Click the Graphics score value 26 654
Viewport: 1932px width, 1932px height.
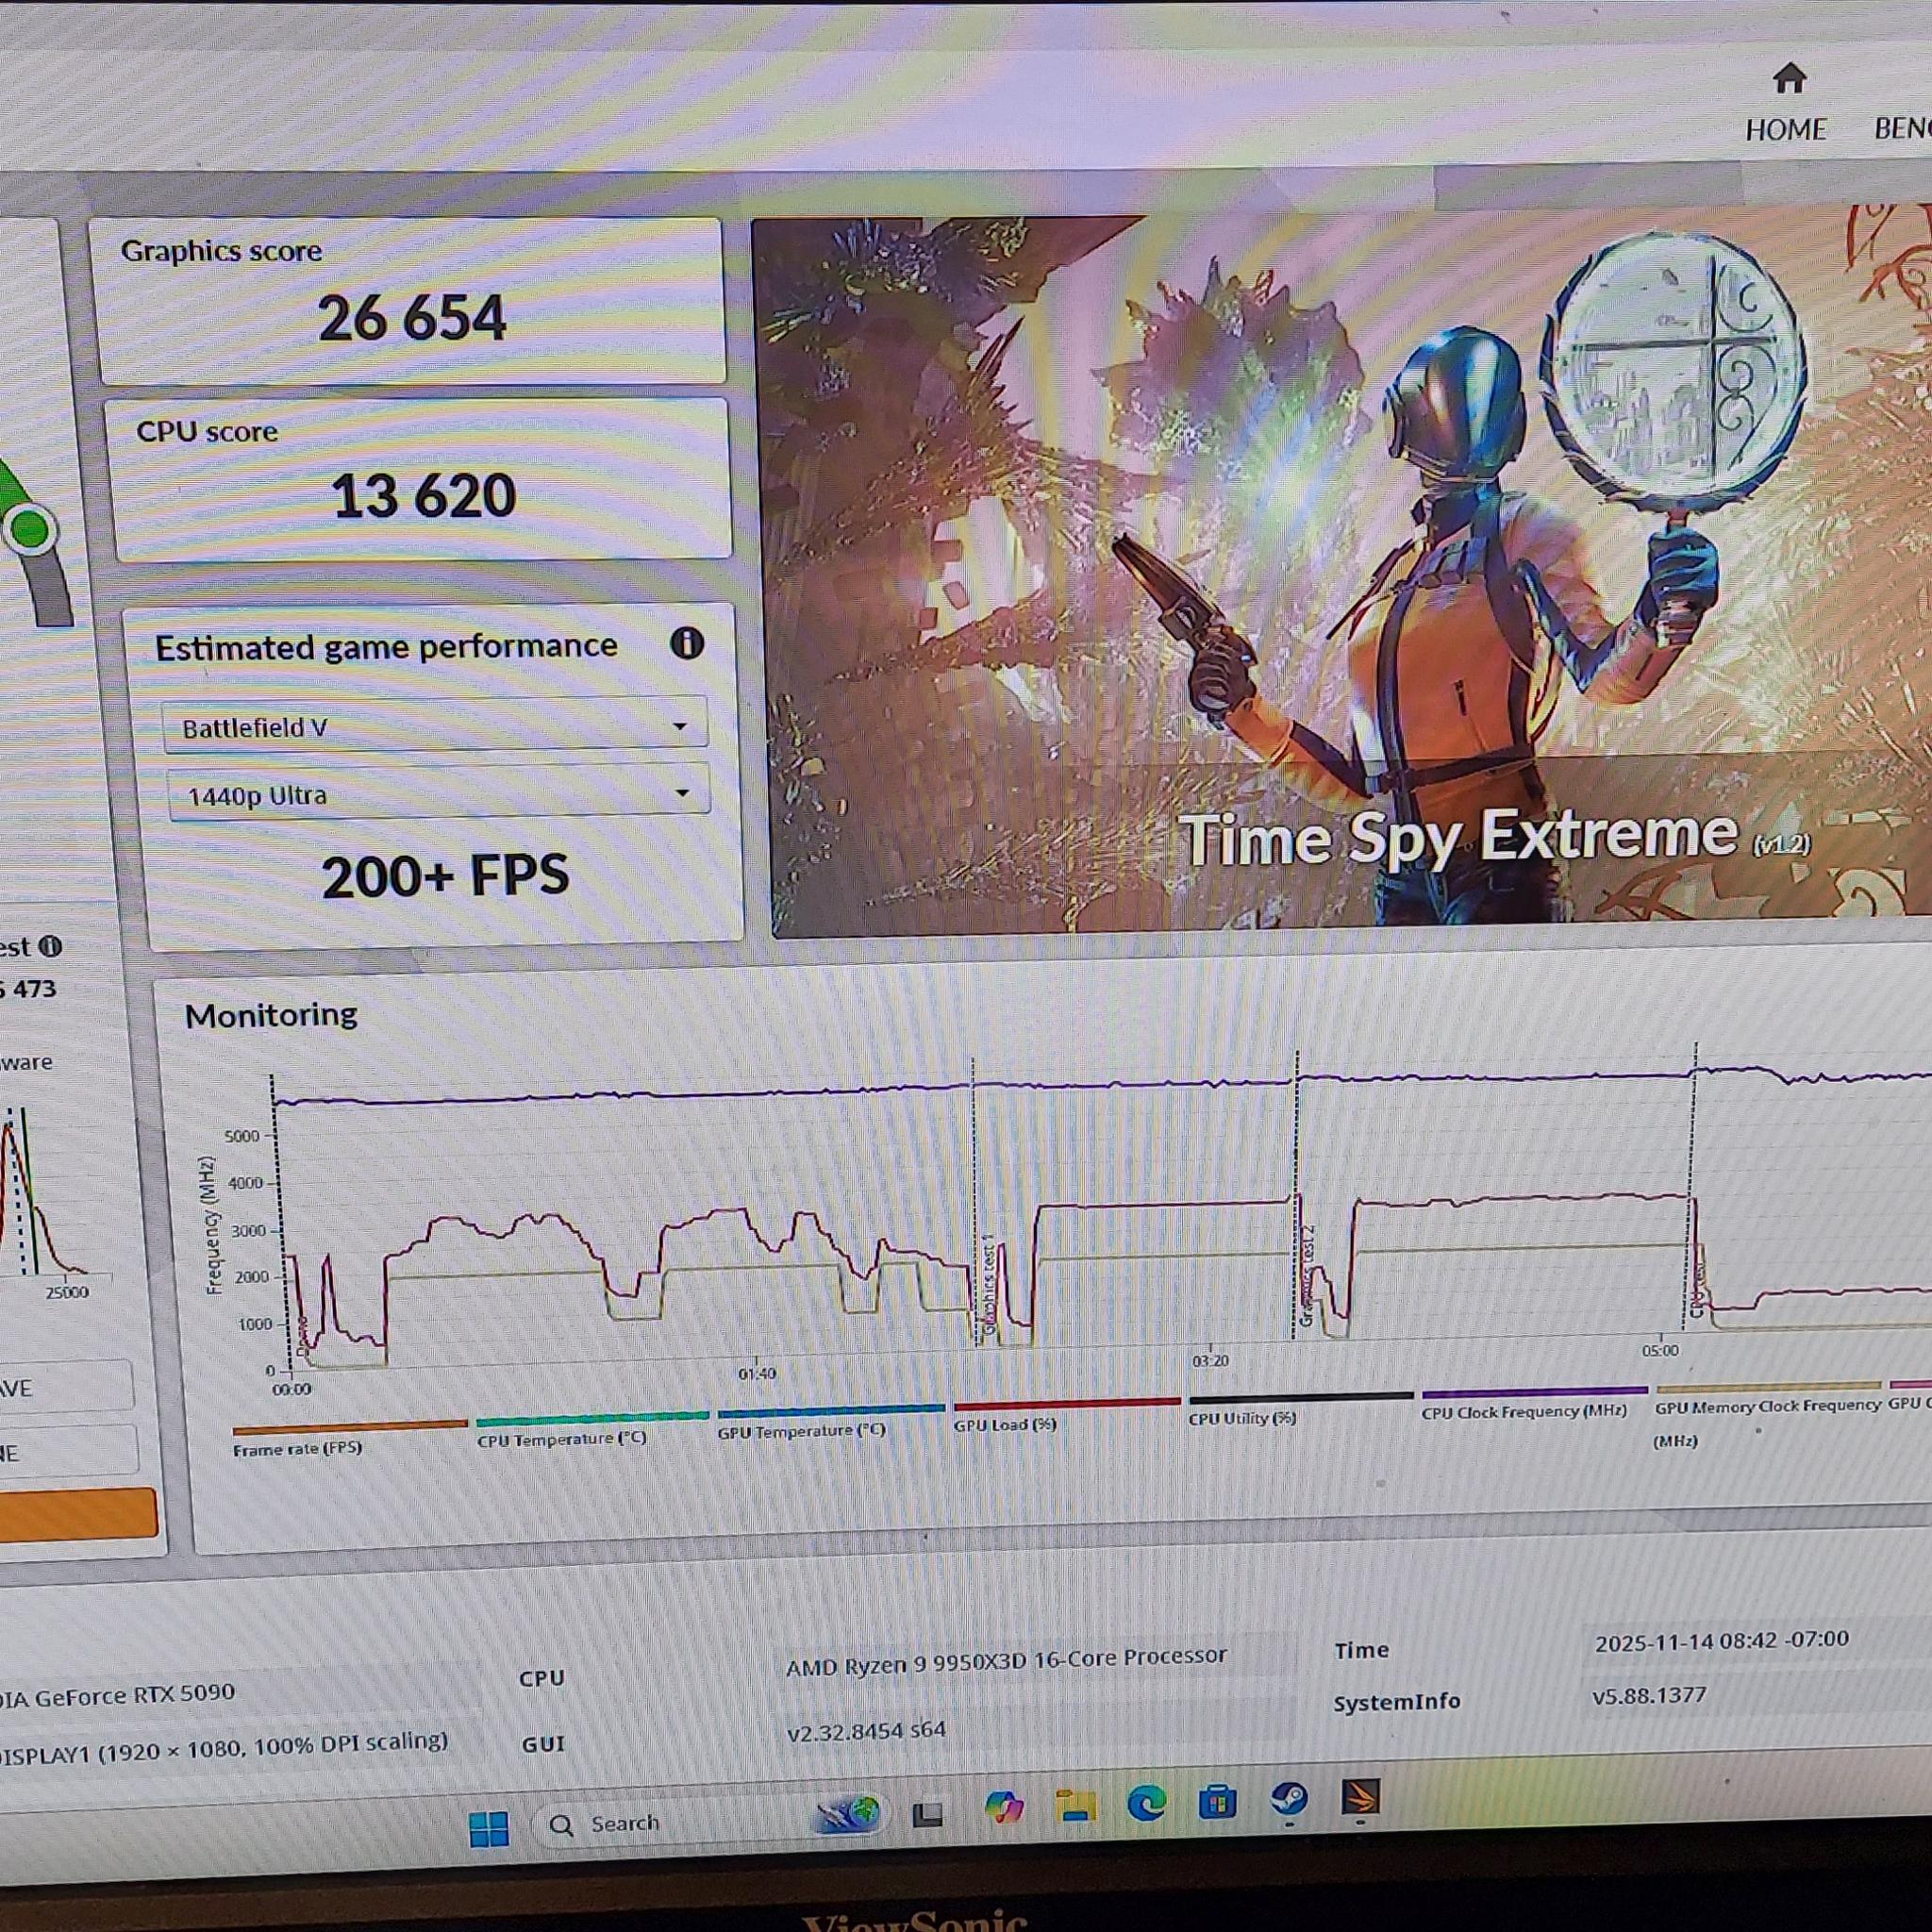point(412,319)
